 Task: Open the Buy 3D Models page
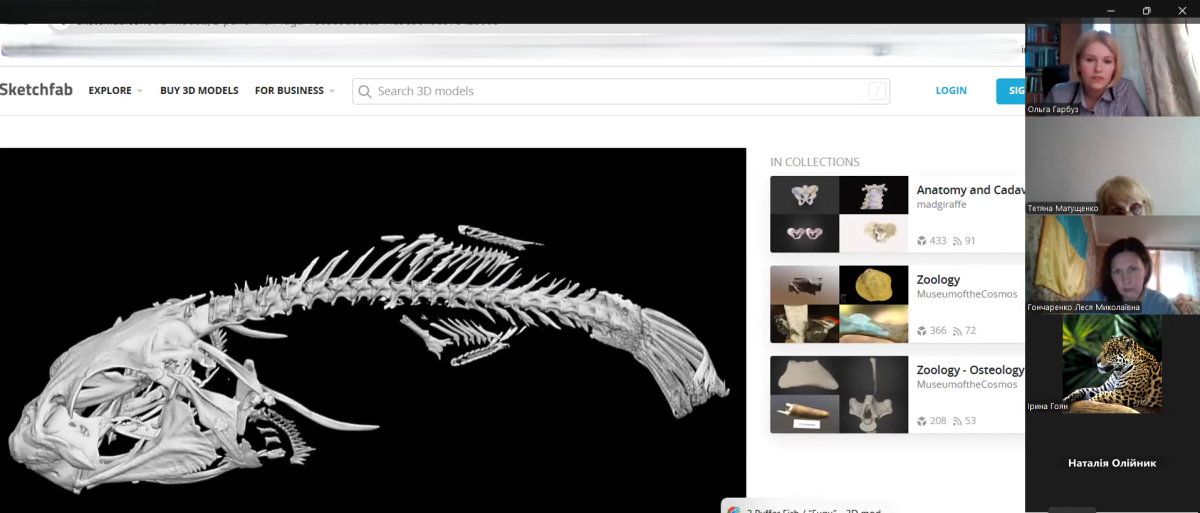[199, 91]
